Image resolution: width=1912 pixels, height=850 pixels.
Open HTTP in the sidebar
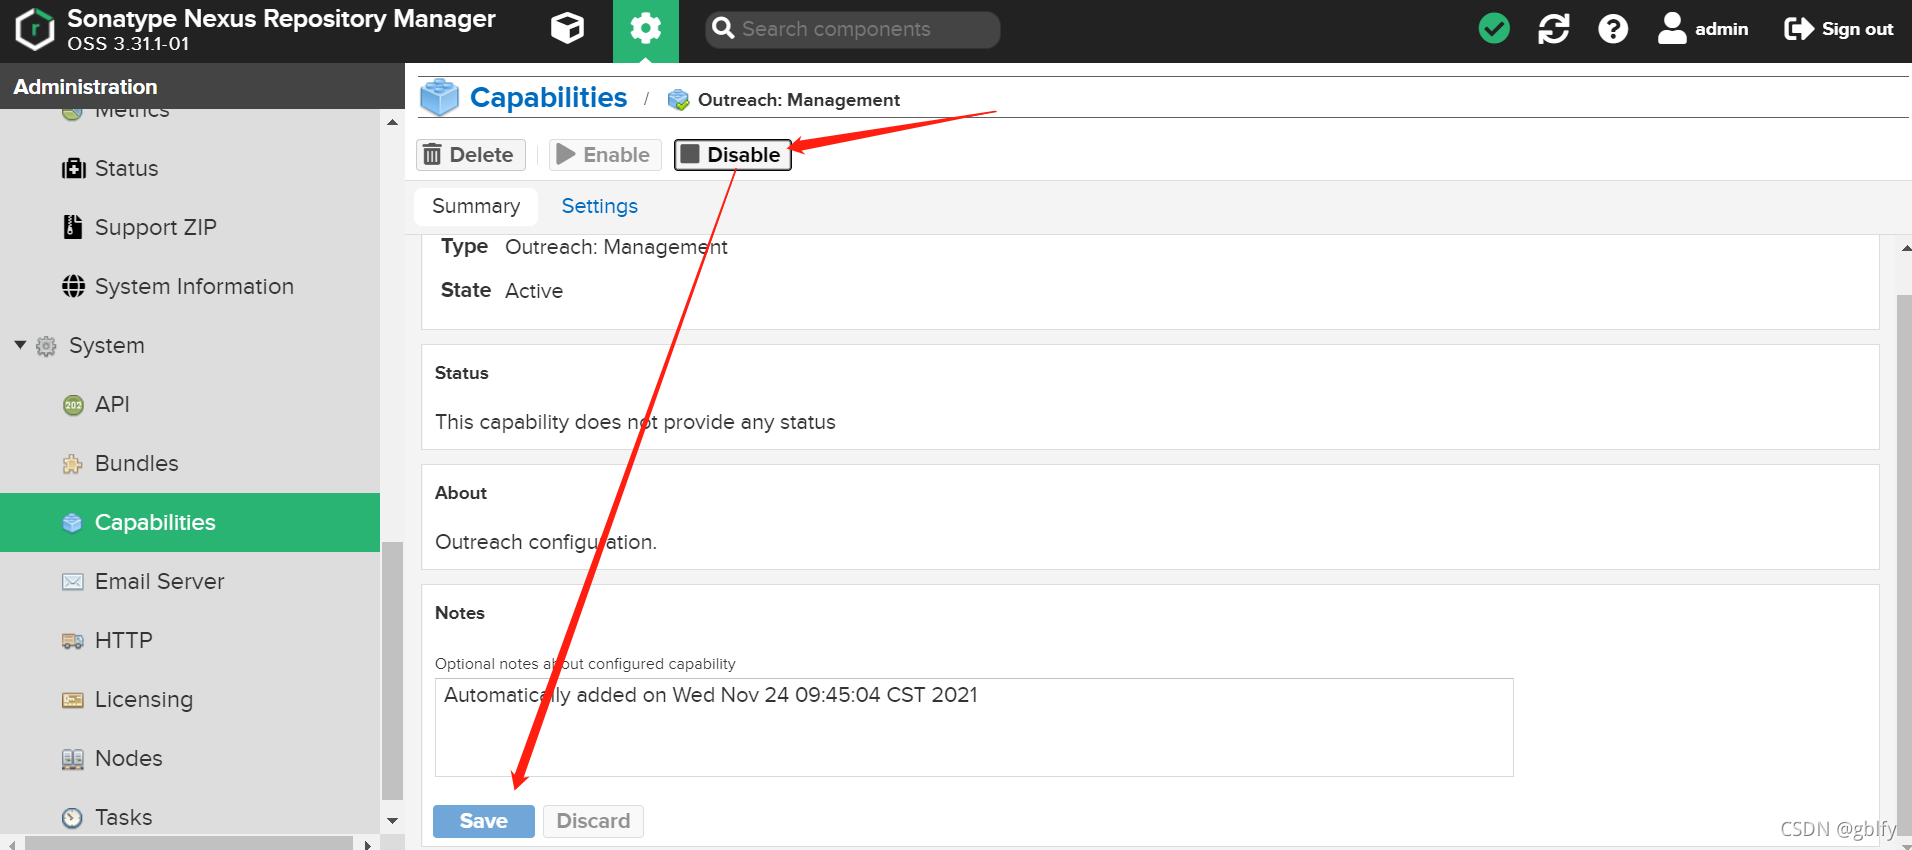coord(190,640)
